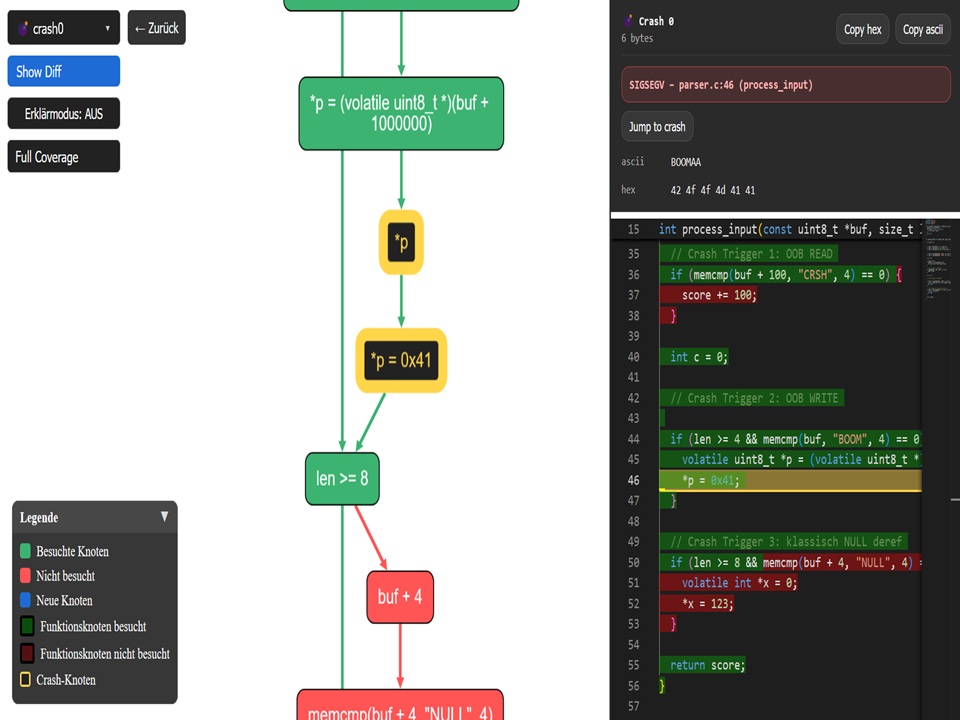Jump to crash location in code
The height and width of the screenshot is (720, 960).
pos(657,127)
